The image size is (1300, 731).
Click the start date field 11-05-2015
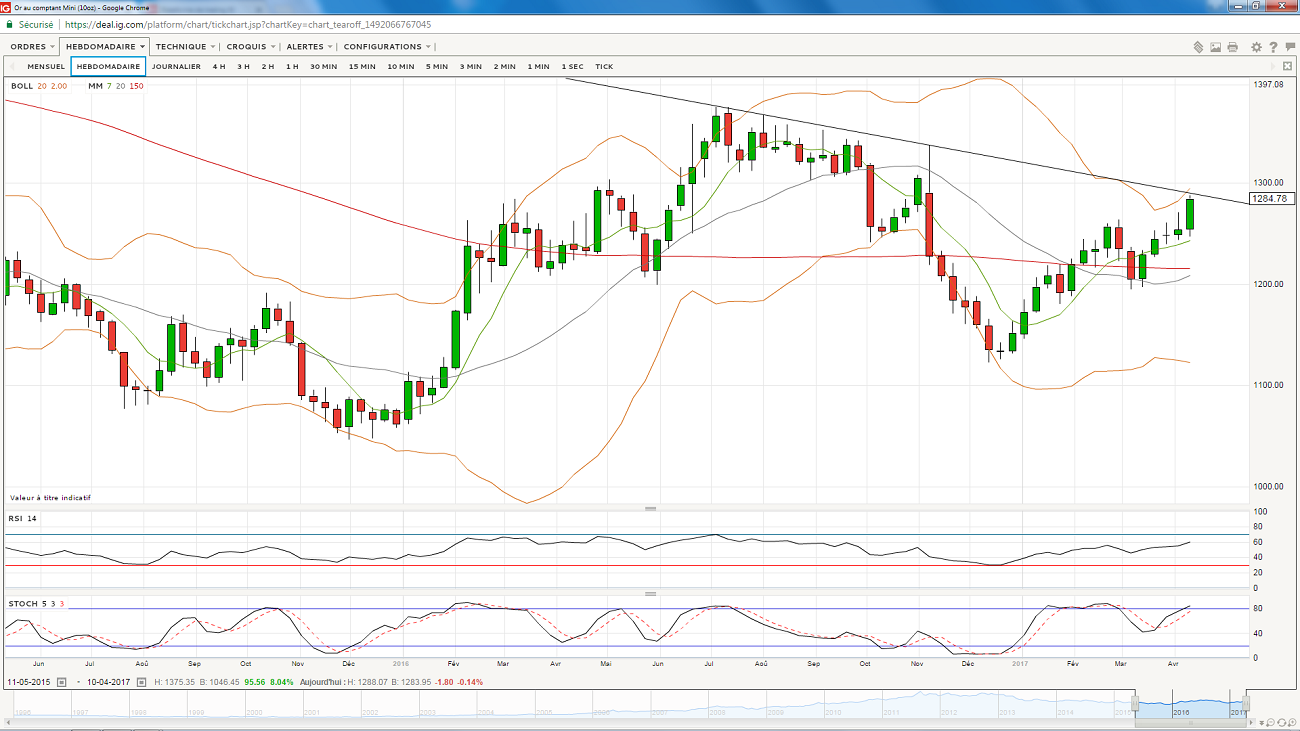[30, 682]
